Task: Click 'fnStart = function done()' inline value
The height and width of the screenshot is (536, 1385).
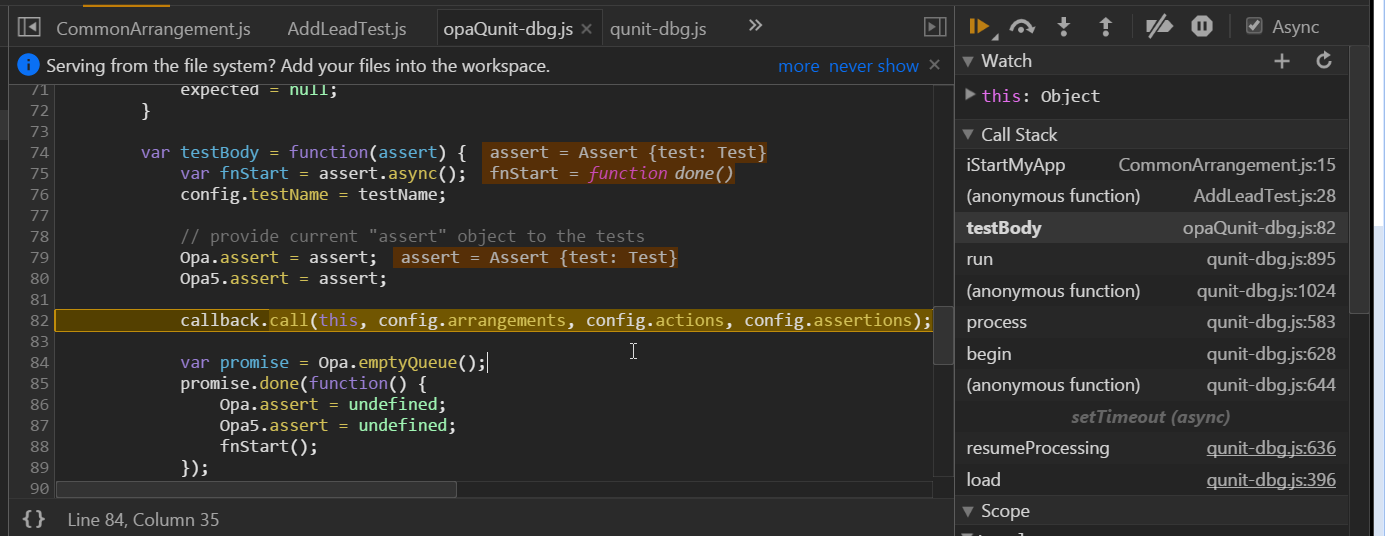Action: click(x=608, y=173)
